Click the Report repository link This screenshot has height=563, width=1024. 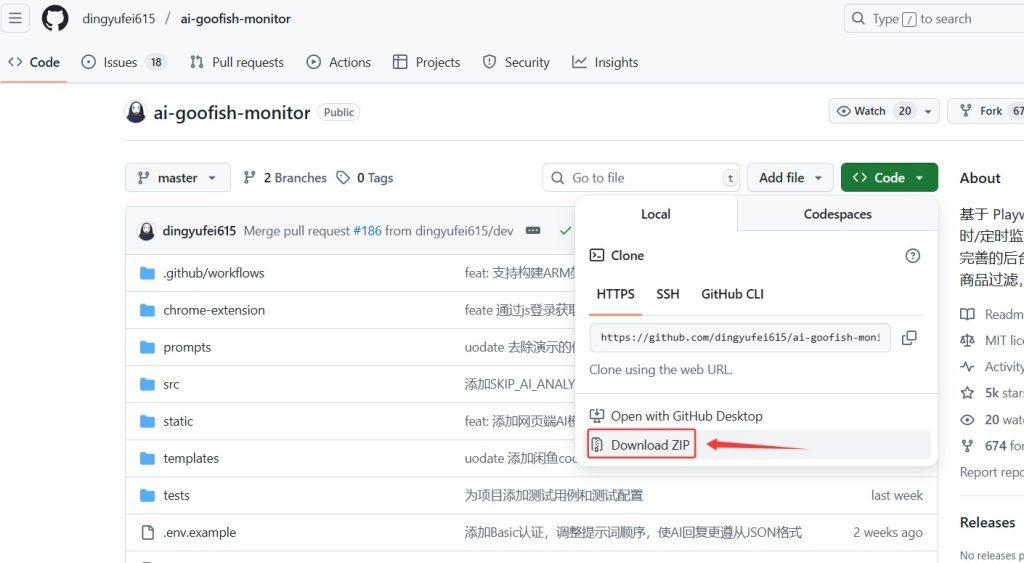(991, 472)
